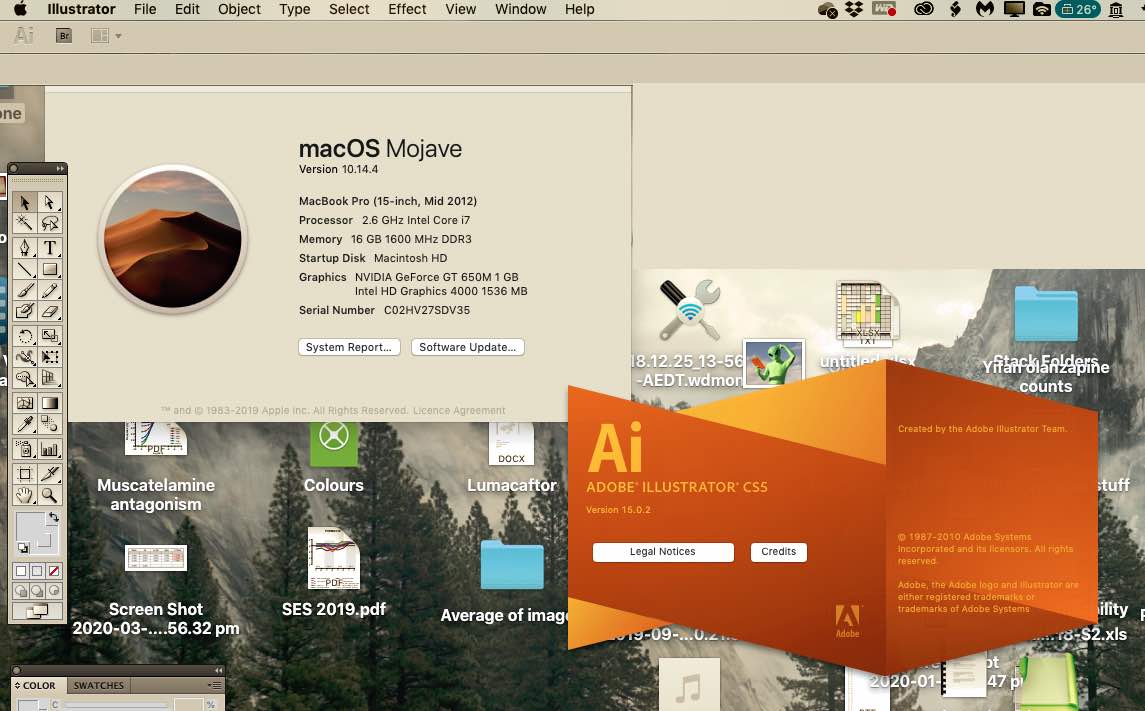Reset to default fill and stroke
The image size is (1145, 711).
coord(23,547)
